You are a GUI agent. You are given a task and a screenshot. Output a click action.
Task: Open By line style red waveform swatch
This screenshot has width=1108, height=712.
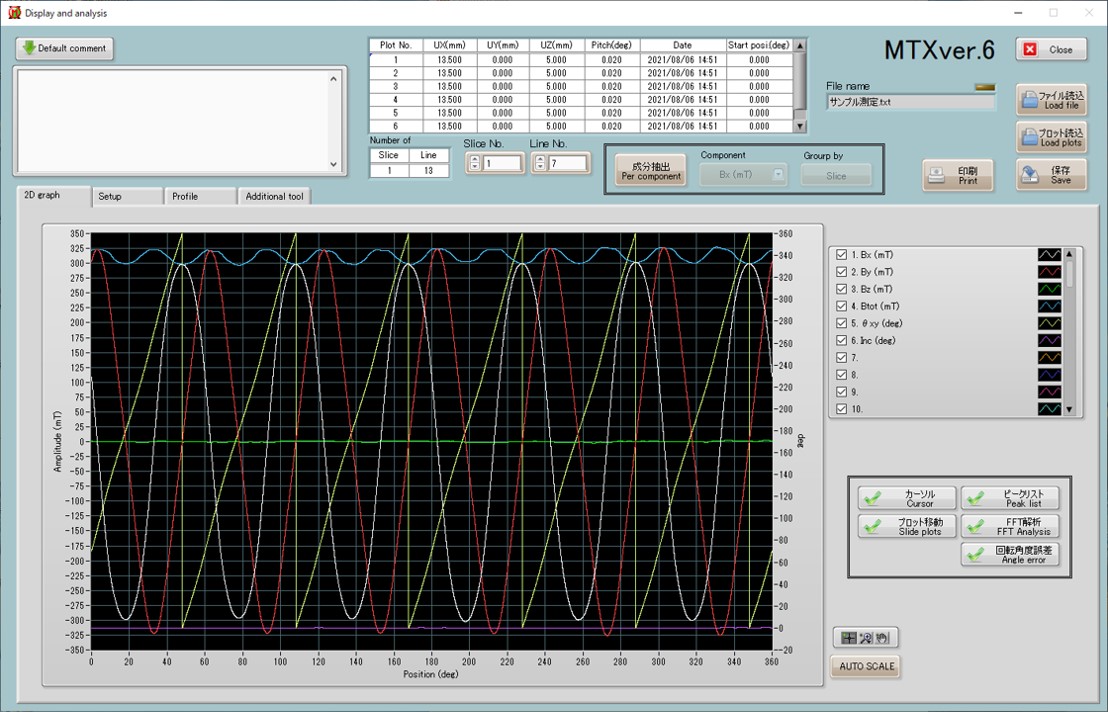tap(1049, 272)
